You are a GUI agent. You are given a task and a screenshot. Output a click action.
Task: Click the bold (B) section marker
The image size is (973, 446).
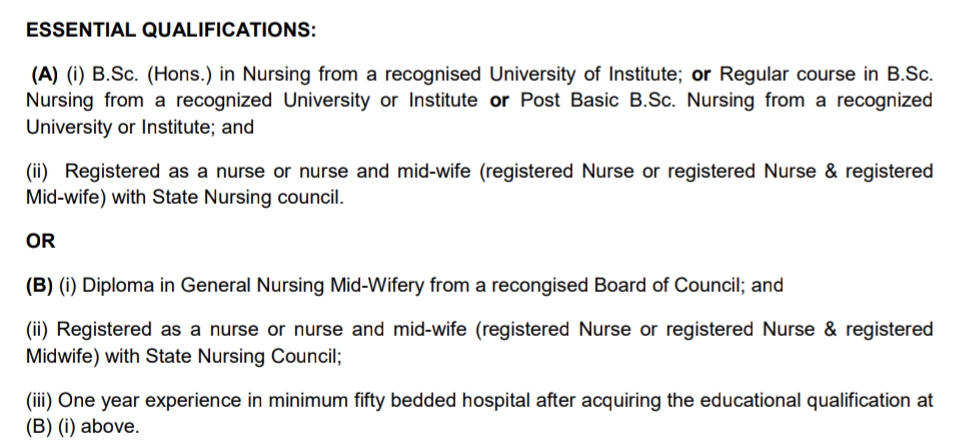click(39, 285)
